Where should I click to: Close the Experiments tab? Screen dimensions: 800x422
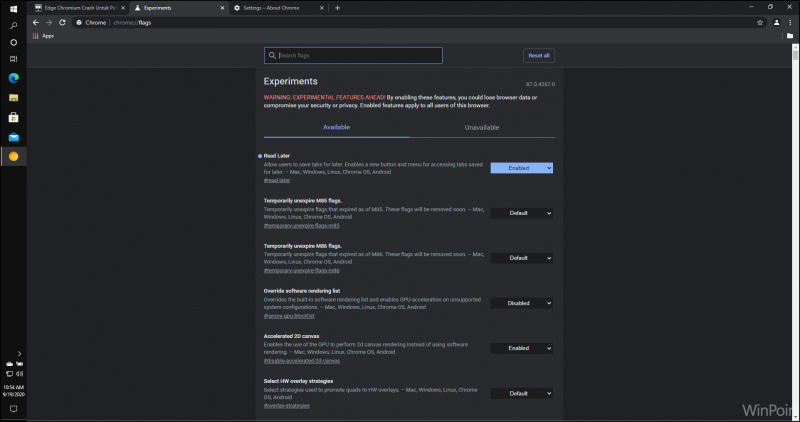point(222,8)
